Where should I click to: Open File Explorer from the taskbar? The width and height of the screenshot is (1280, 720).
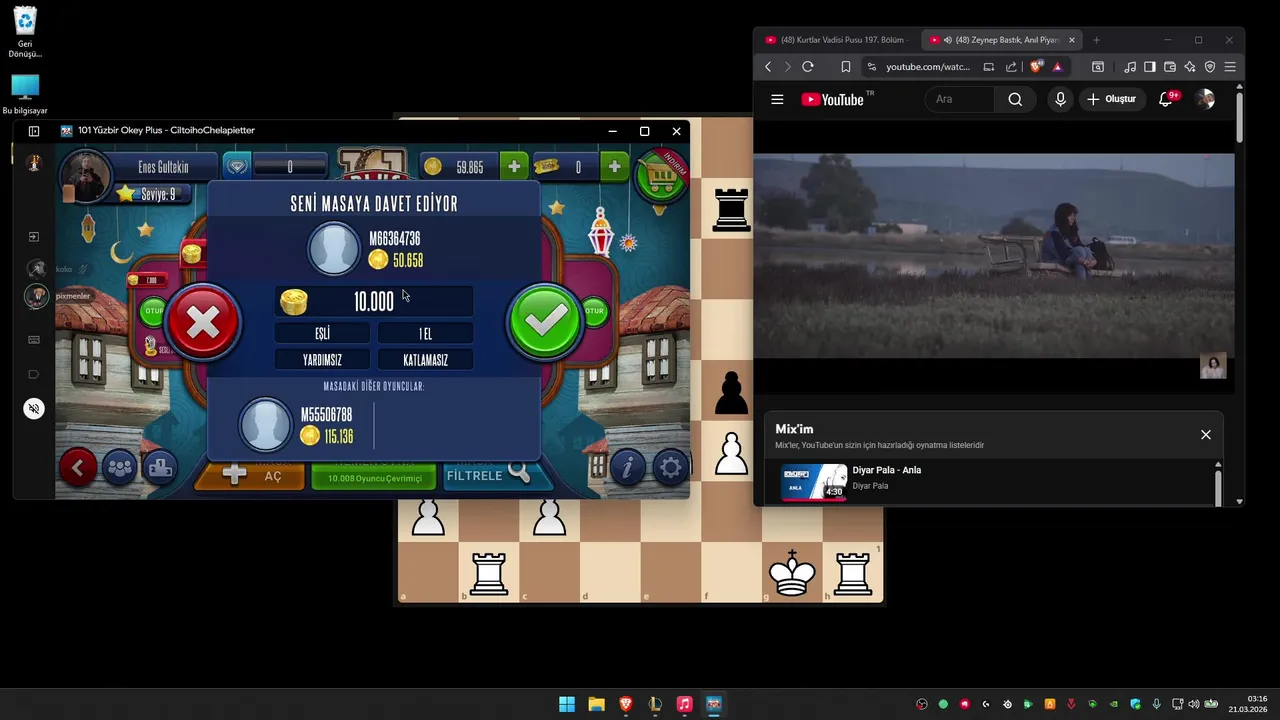[x=596, y=704]
